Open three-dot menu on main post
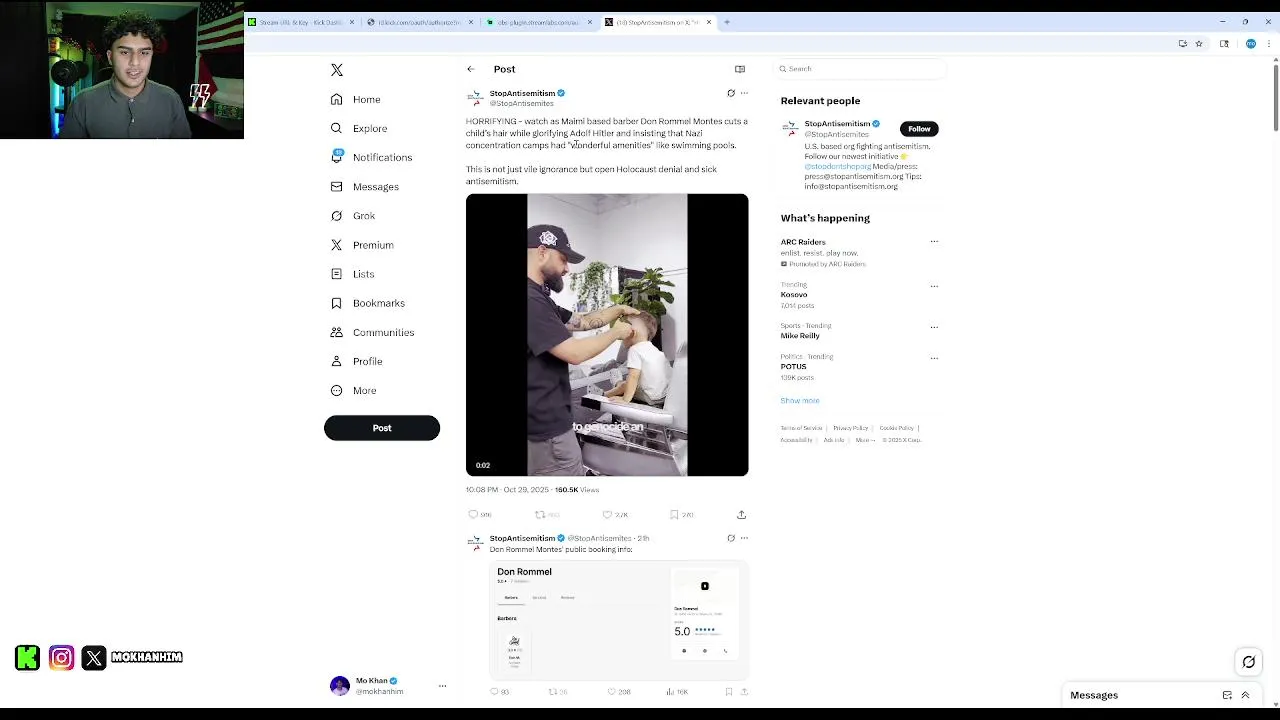This screenshot has height=720, width=1280. (744, 93)
